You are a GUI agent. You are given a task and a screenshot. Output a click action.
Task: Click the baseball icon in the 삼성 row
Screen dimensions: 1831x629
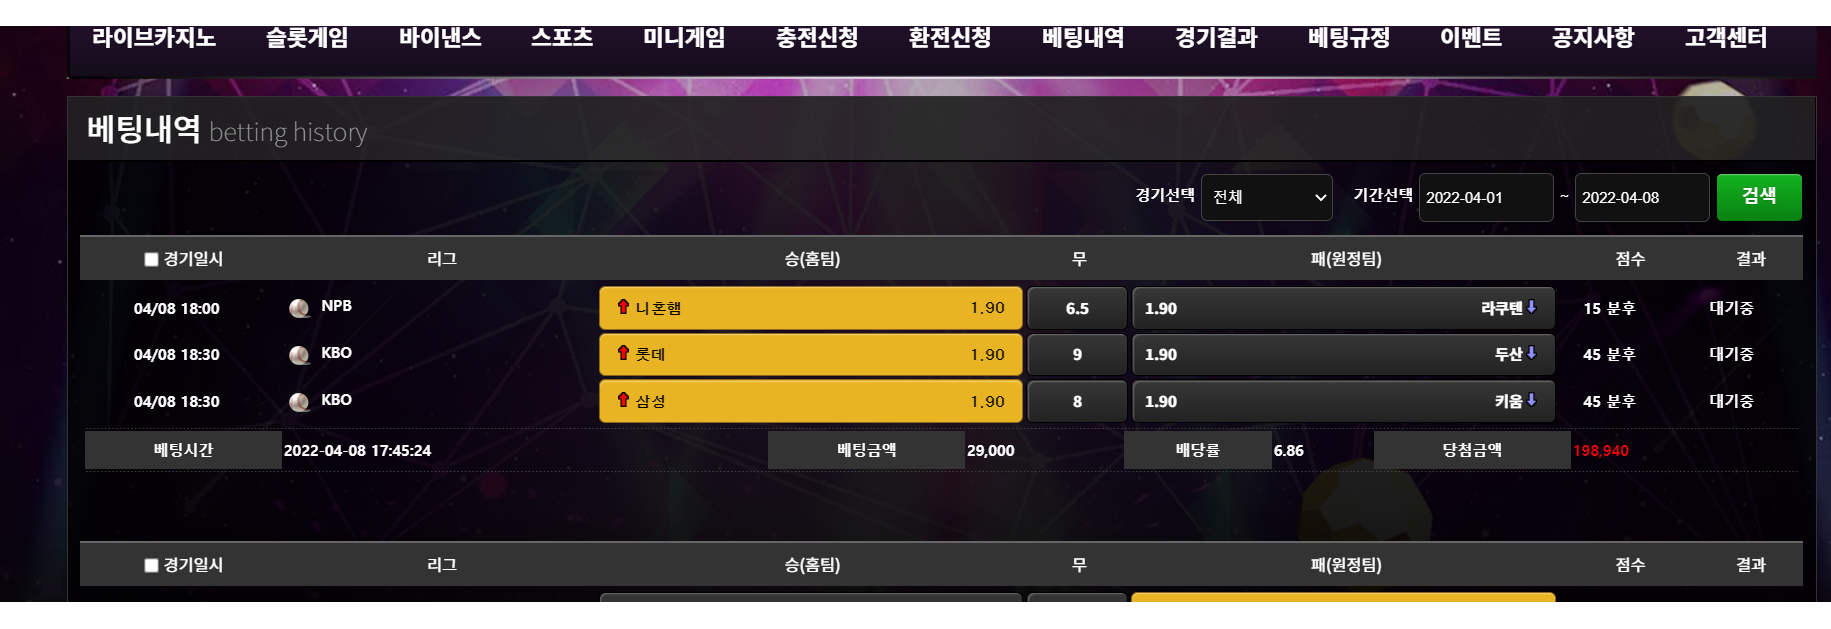pos(299,402)
